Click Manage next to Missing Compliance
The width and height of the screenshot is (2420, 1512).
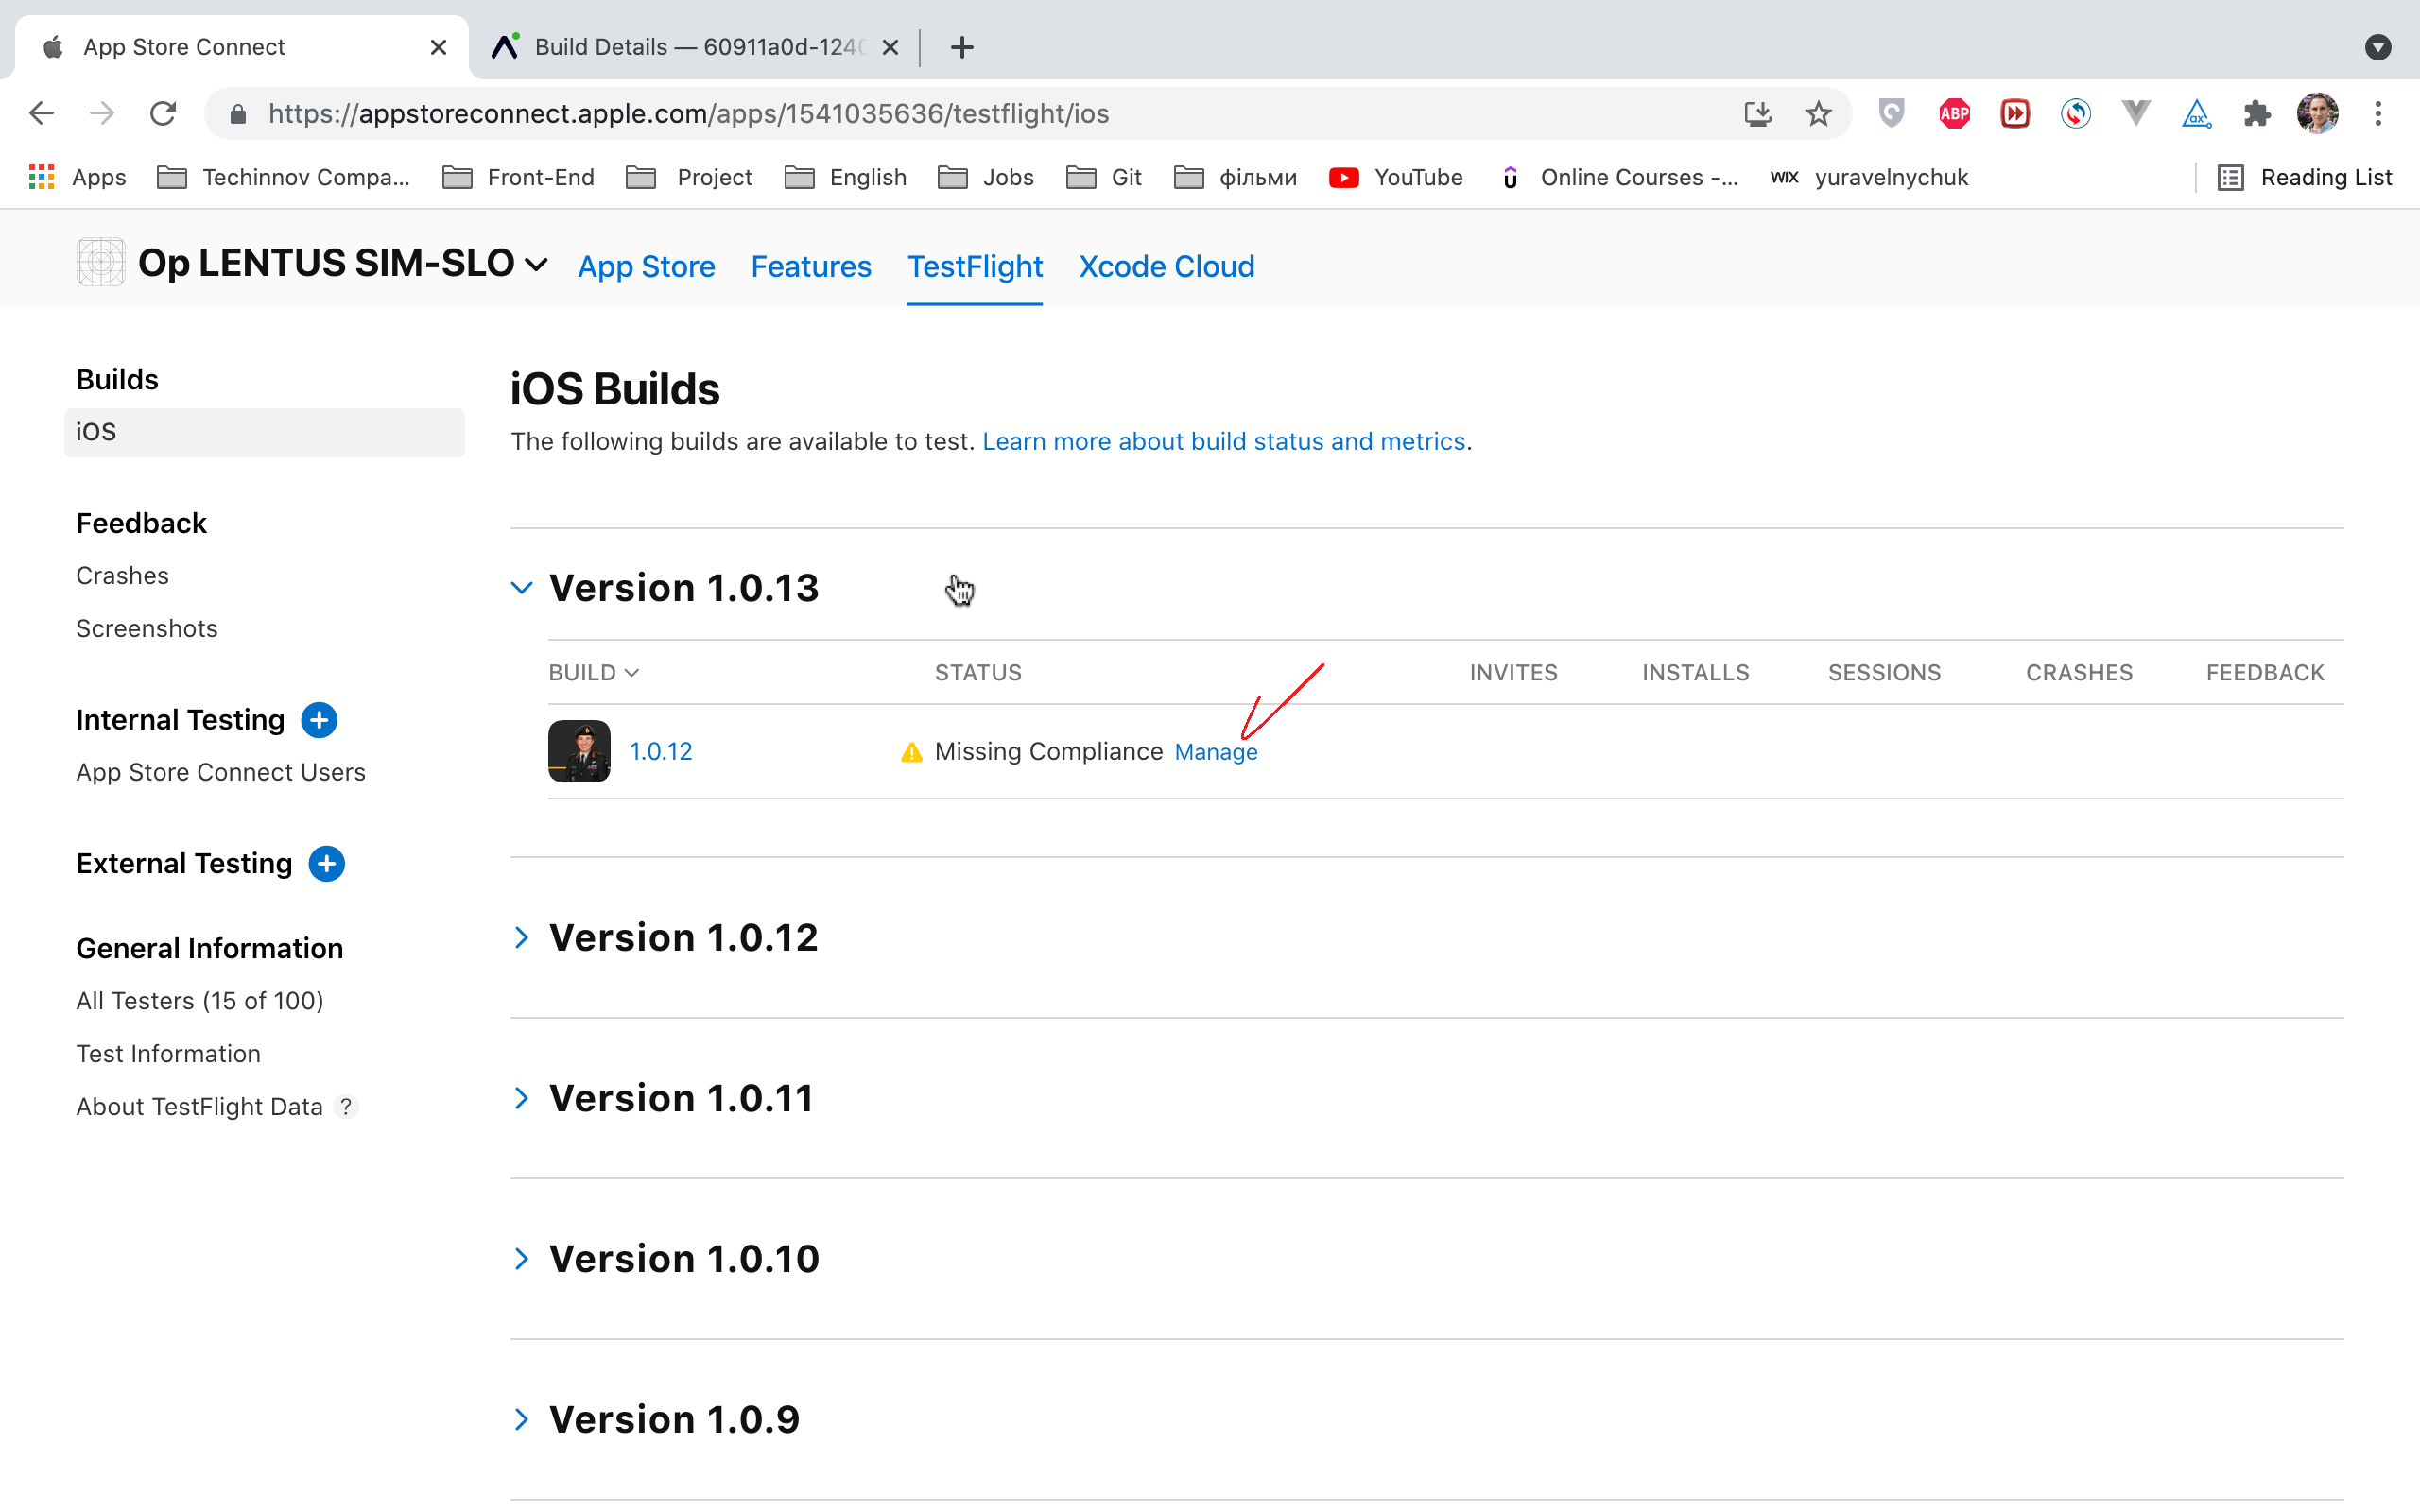point(1216,752)
